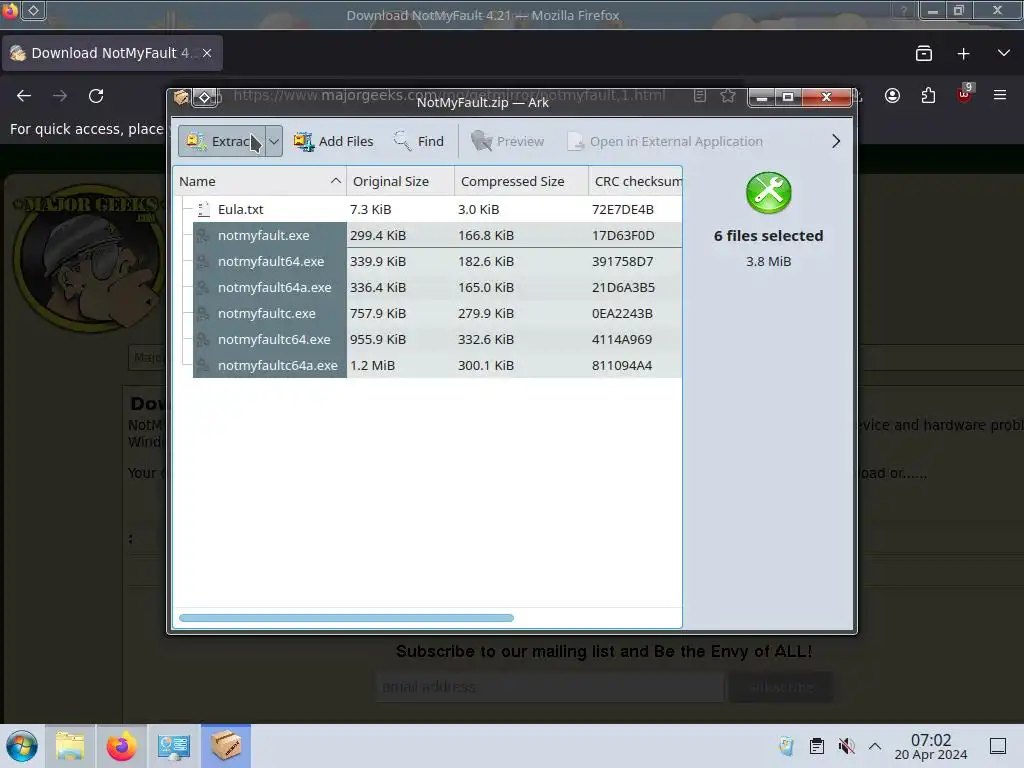This screenshot has width=1024, height=768.
Task: Click the Ark window menu icon
Action: point(181,97)
